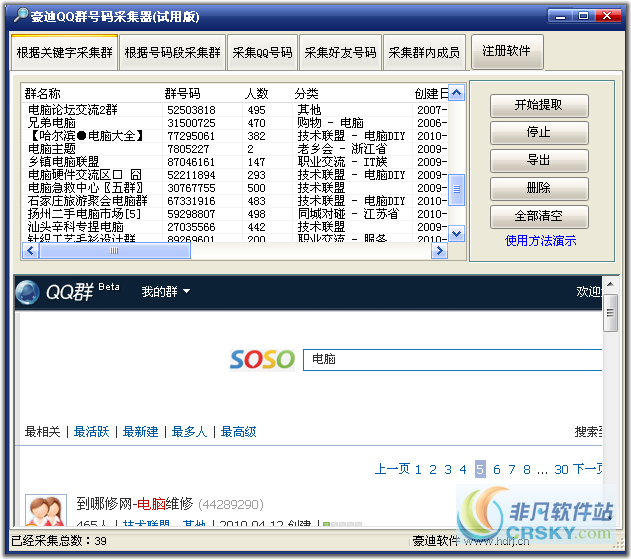Open the 使用方法演示 link

click(x=540, y=241)
